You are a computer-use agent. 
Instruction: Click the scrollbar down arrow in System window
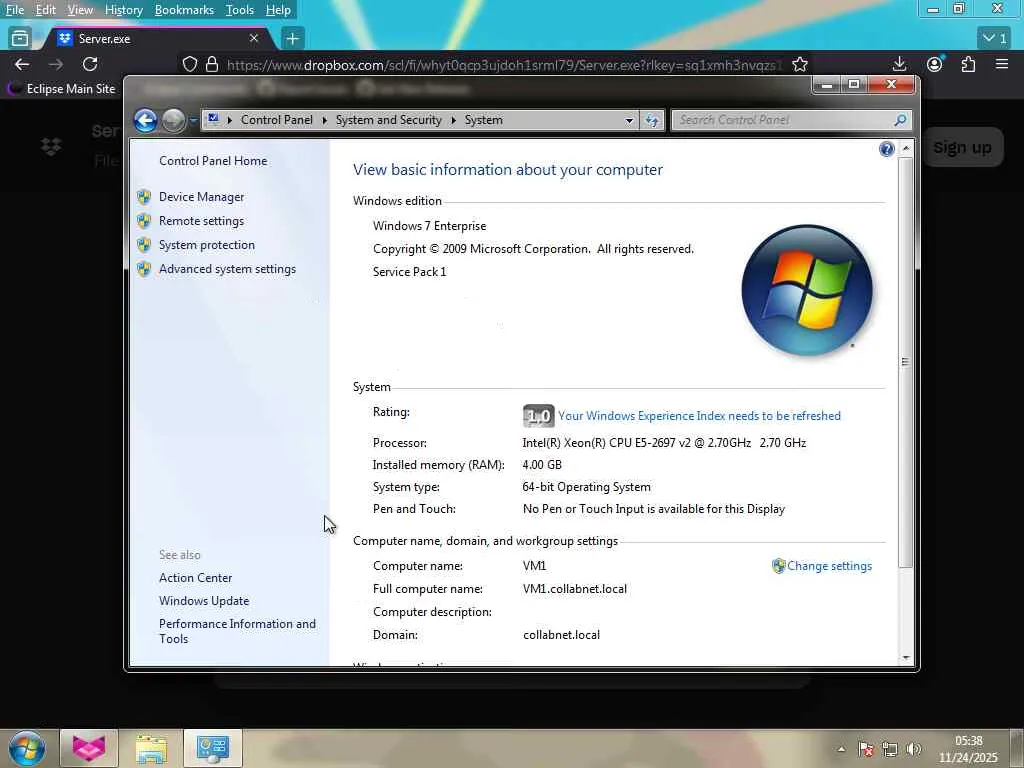(x=905, y=657)
